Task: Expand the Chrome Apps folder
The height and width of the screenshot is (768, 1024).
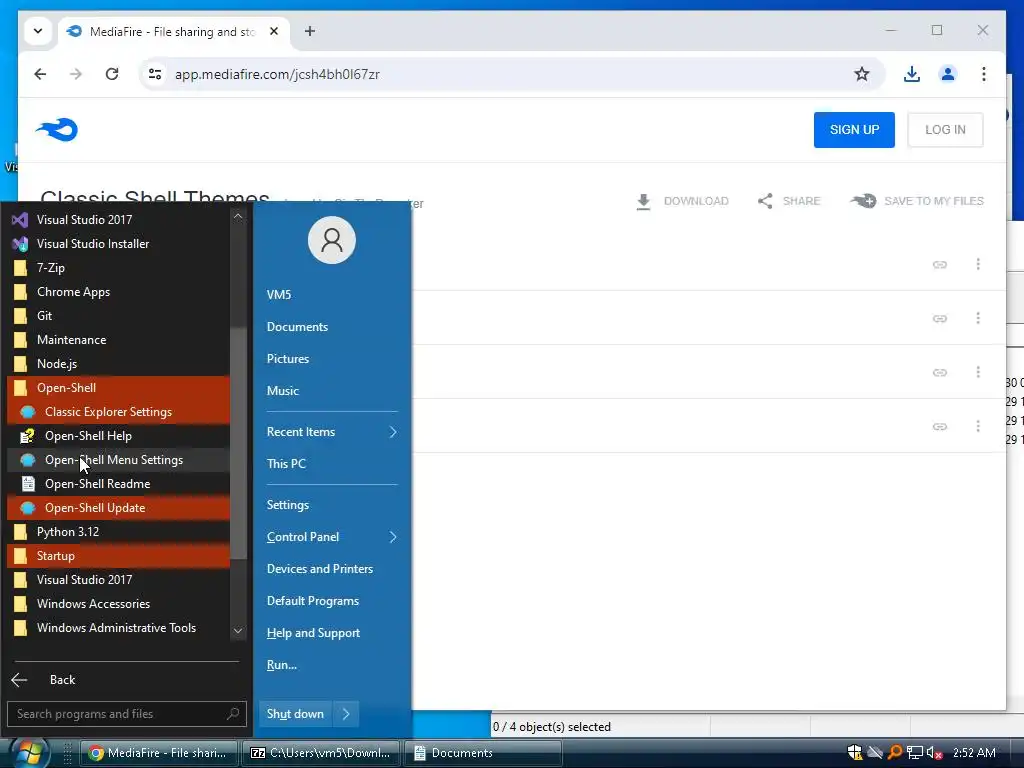Action: (x=118, y=292)
